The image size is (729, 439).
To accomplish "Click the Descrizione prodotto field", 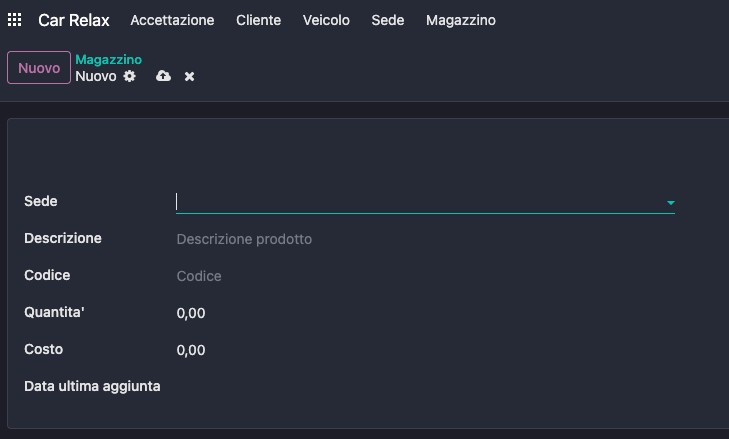I will [x=425, y=239].
